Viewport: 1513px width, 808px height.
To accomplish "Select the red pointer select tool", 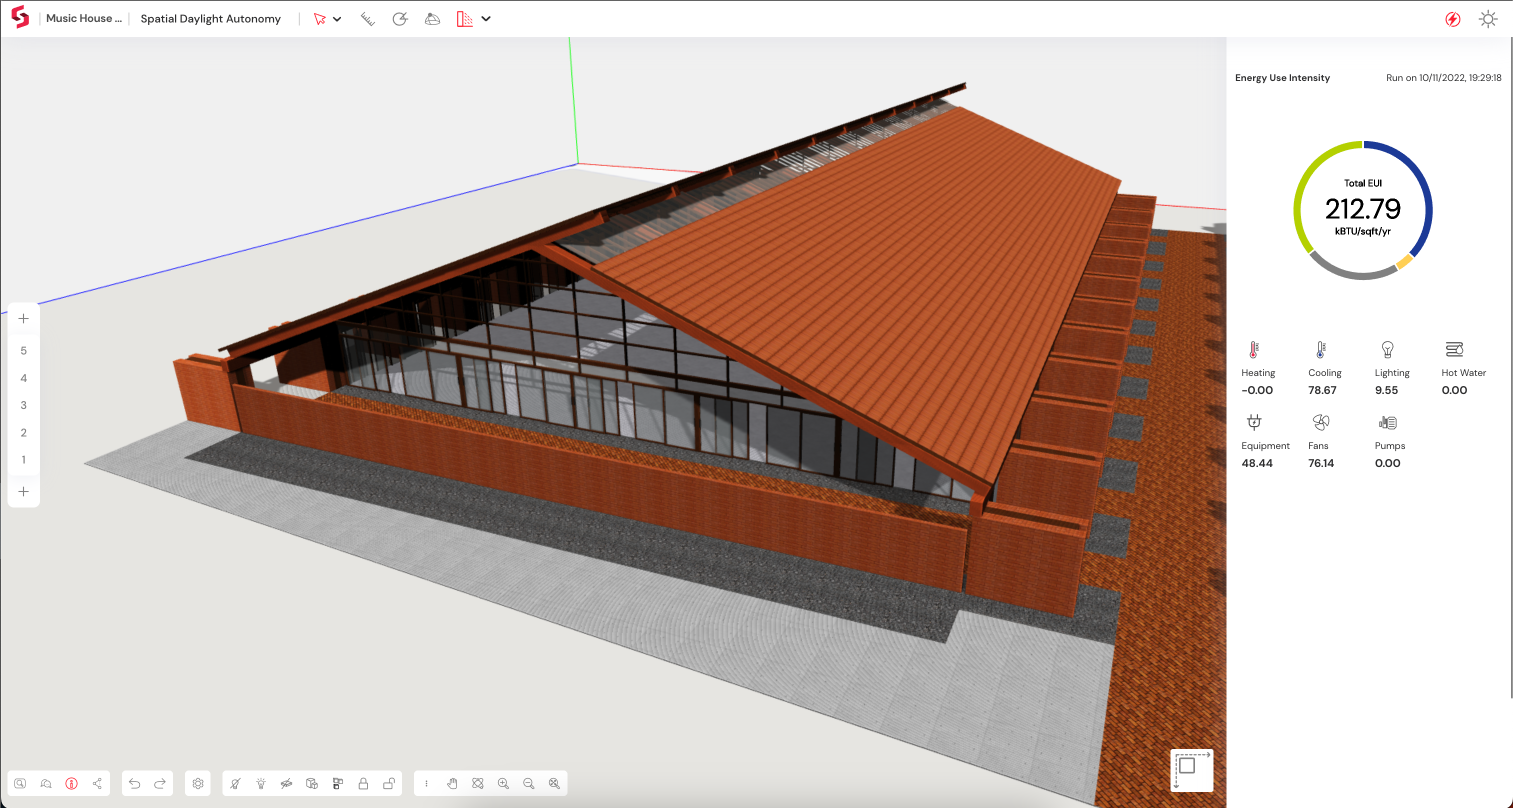I will coord(320,19).
